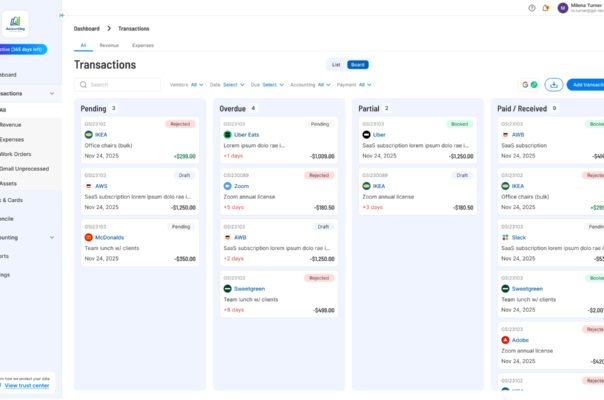Open the Date Select dropdown
Image resolution: width=604 pixels, height=400 pixels.
point(227,85)
